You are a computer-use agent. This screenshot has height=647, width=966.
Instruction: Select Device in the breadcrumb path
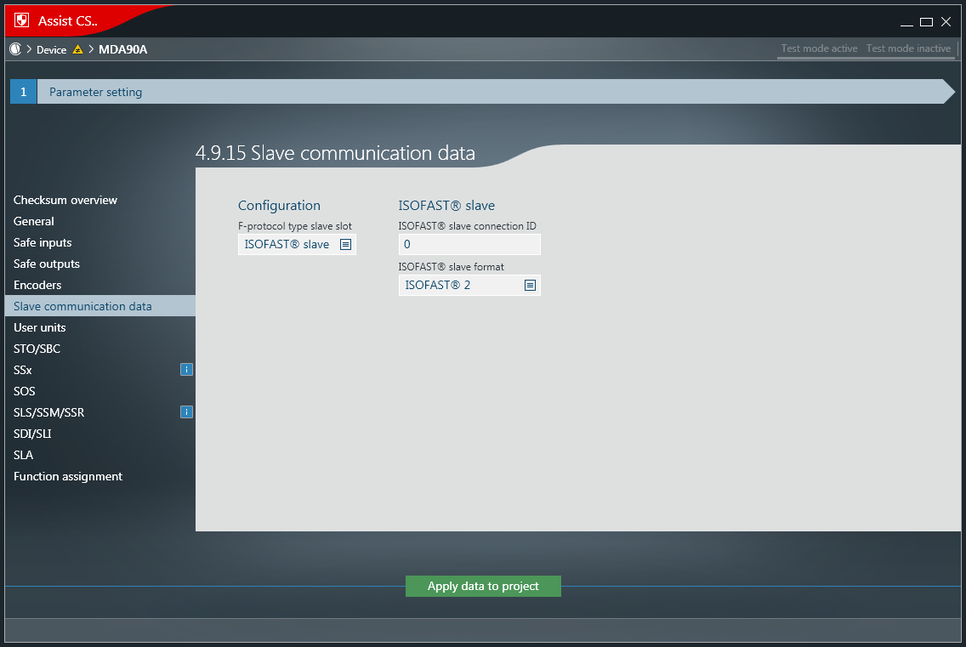(x=52, y=50)
